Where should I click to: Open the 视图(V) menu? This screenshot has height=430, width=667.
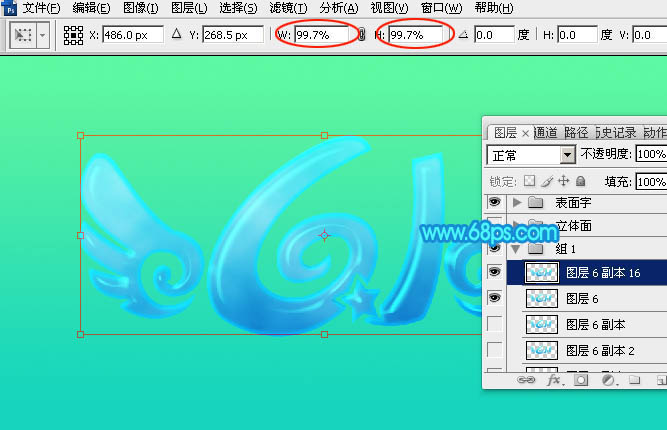(389, 8)
